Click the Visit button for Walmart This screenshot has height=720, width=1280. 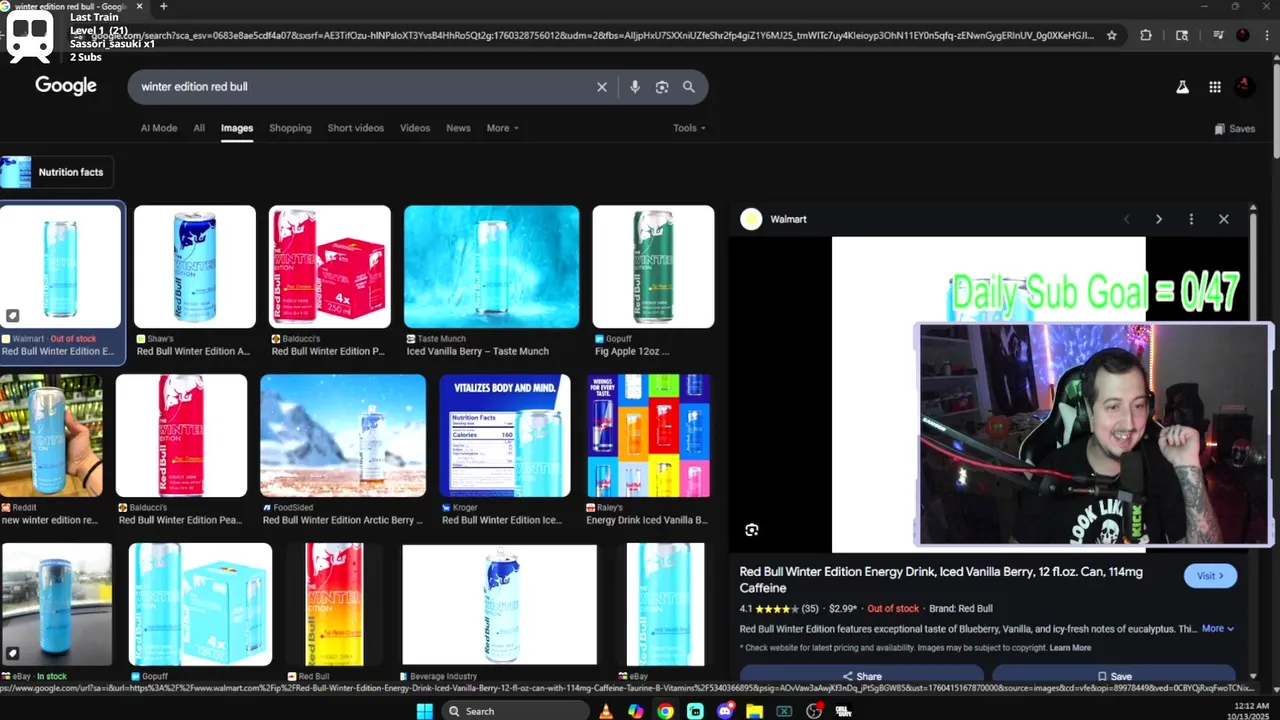1210,576
